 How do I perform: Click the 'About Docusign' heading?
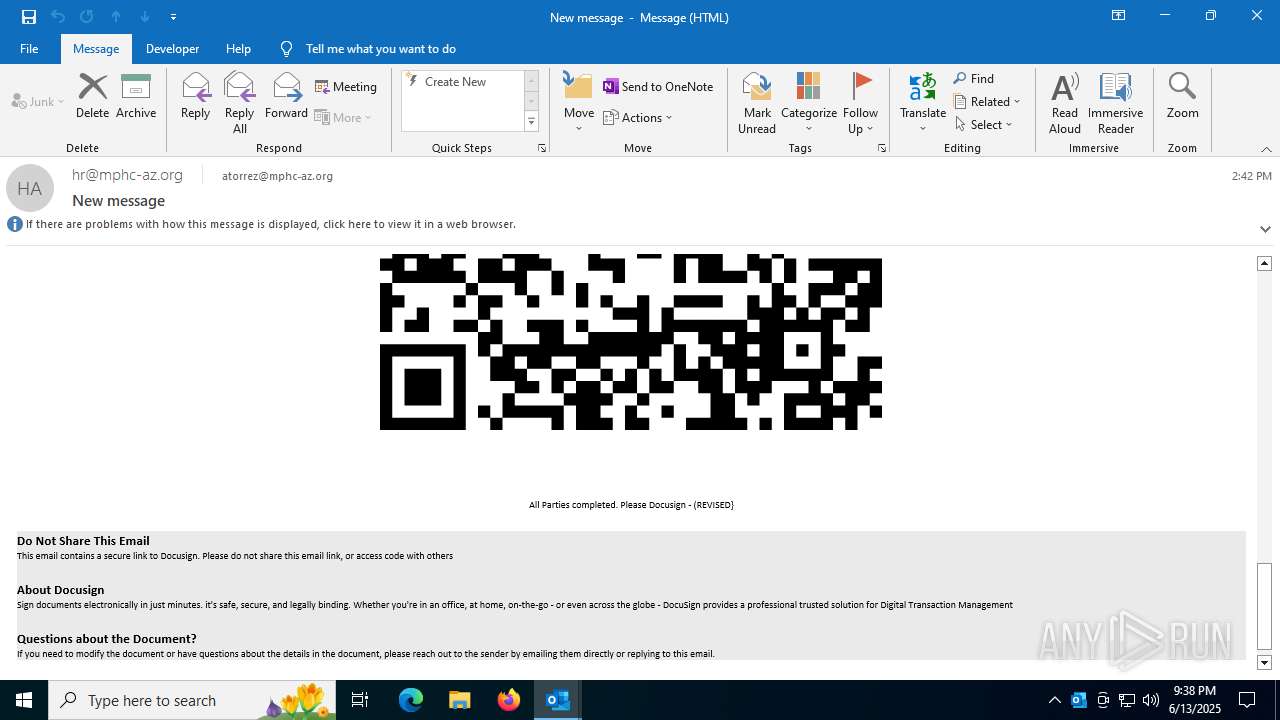click(x=60, y=590)
